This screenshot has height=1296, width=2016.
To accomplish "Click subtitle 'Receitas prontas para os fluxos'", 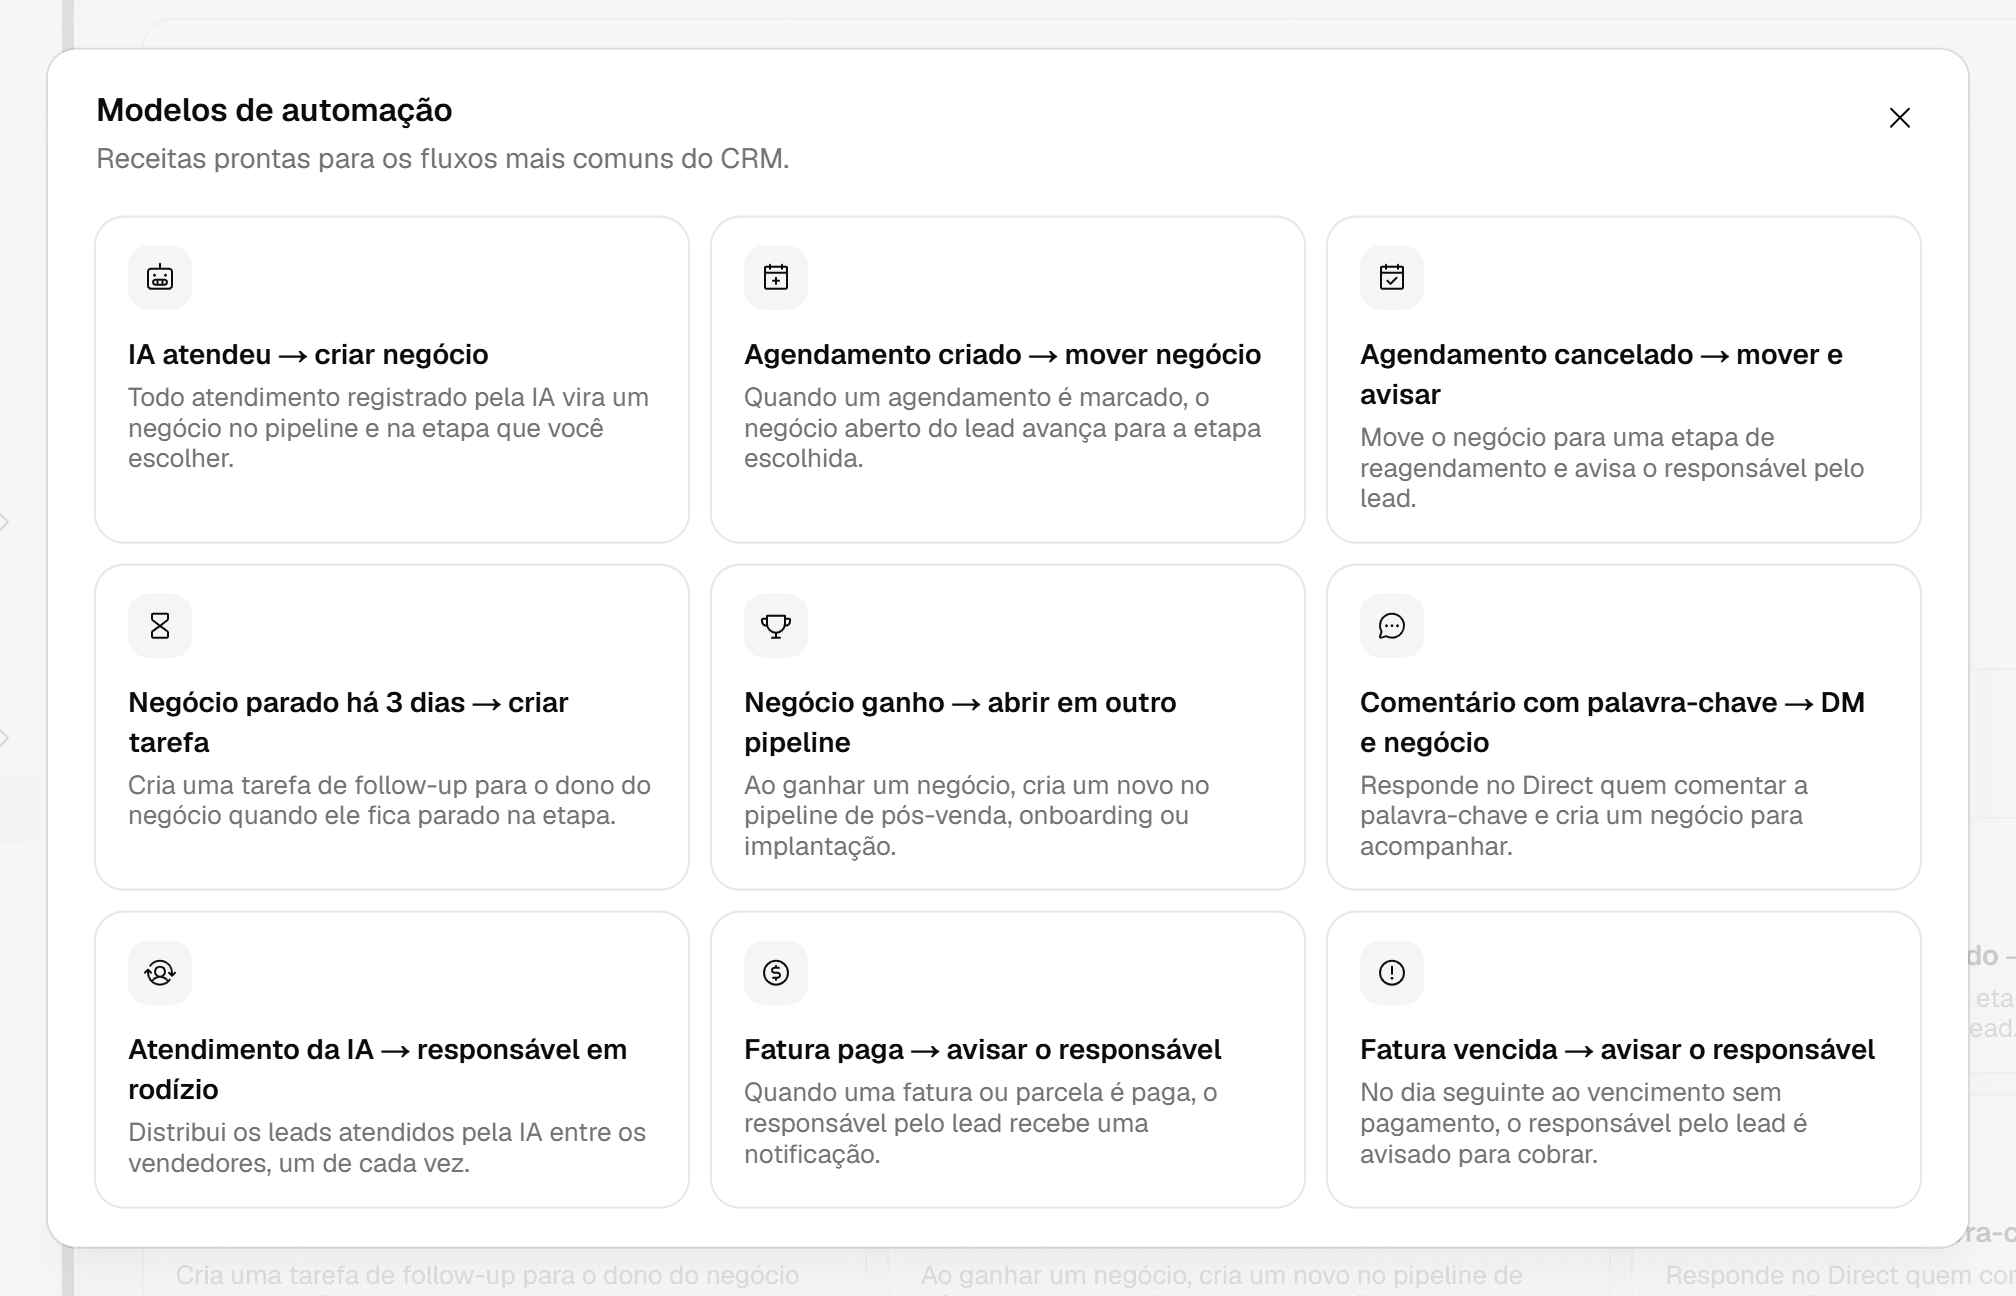I will [x=442, y=159].
